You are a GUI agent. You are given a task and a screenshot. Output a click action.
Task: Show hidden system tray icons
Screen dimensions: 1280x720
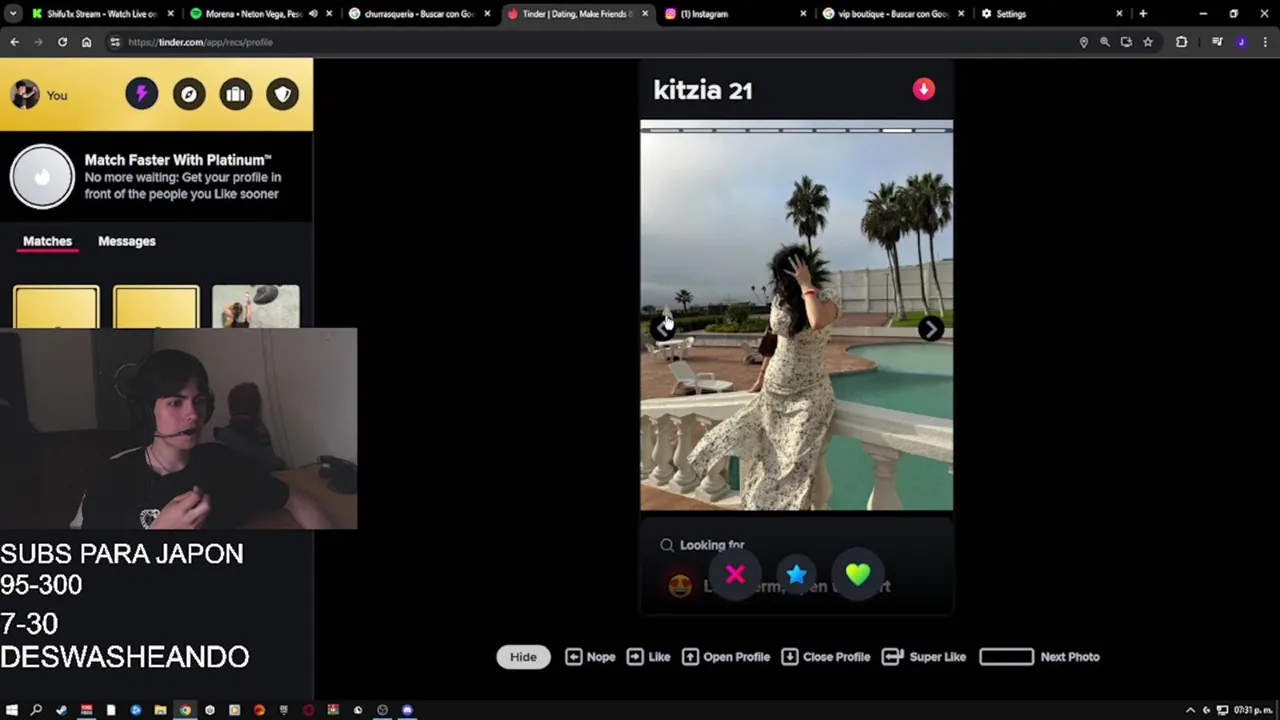(x=1190, y=710)
